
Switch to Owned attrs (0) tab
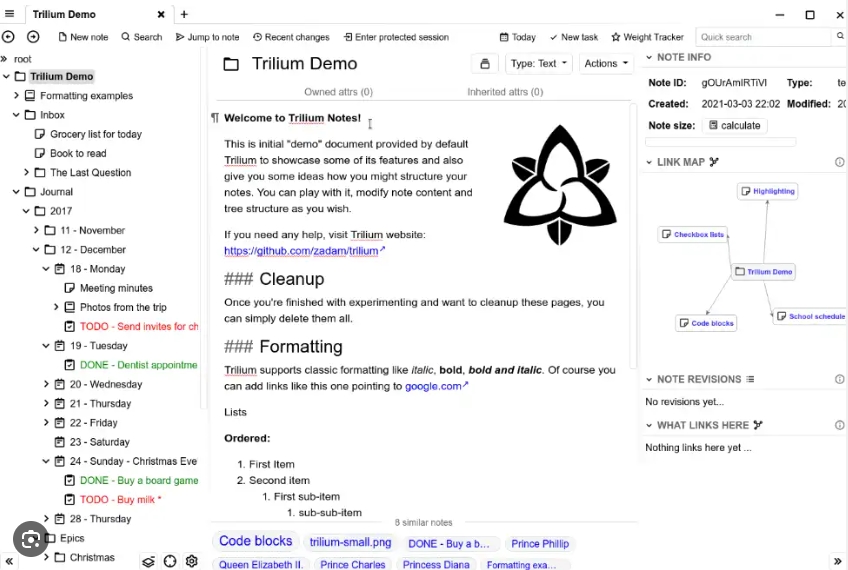tap(339, 92)
